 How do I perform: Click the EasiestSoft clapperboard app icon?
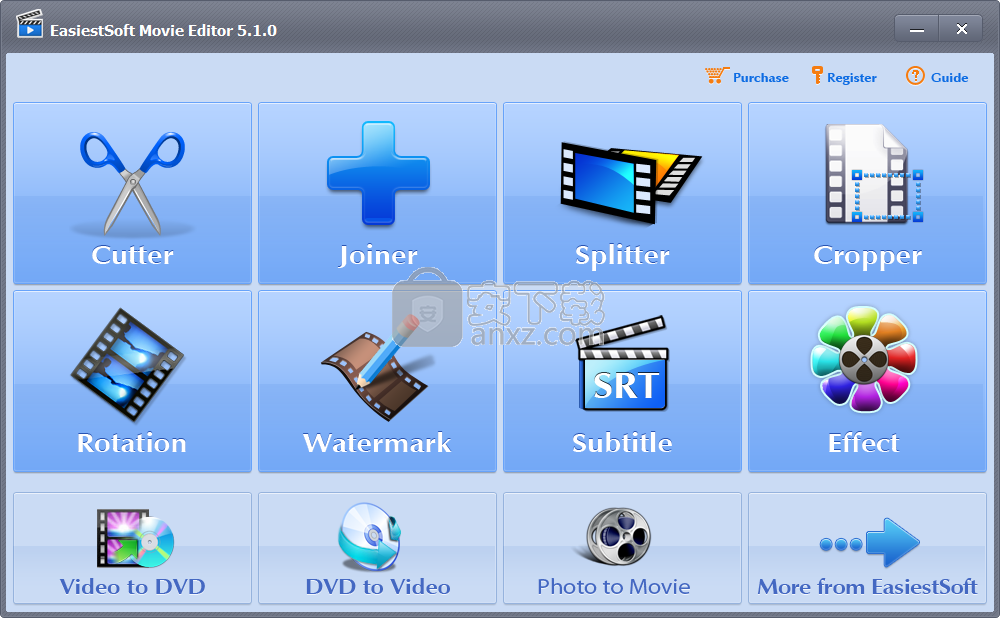point(29,24)
